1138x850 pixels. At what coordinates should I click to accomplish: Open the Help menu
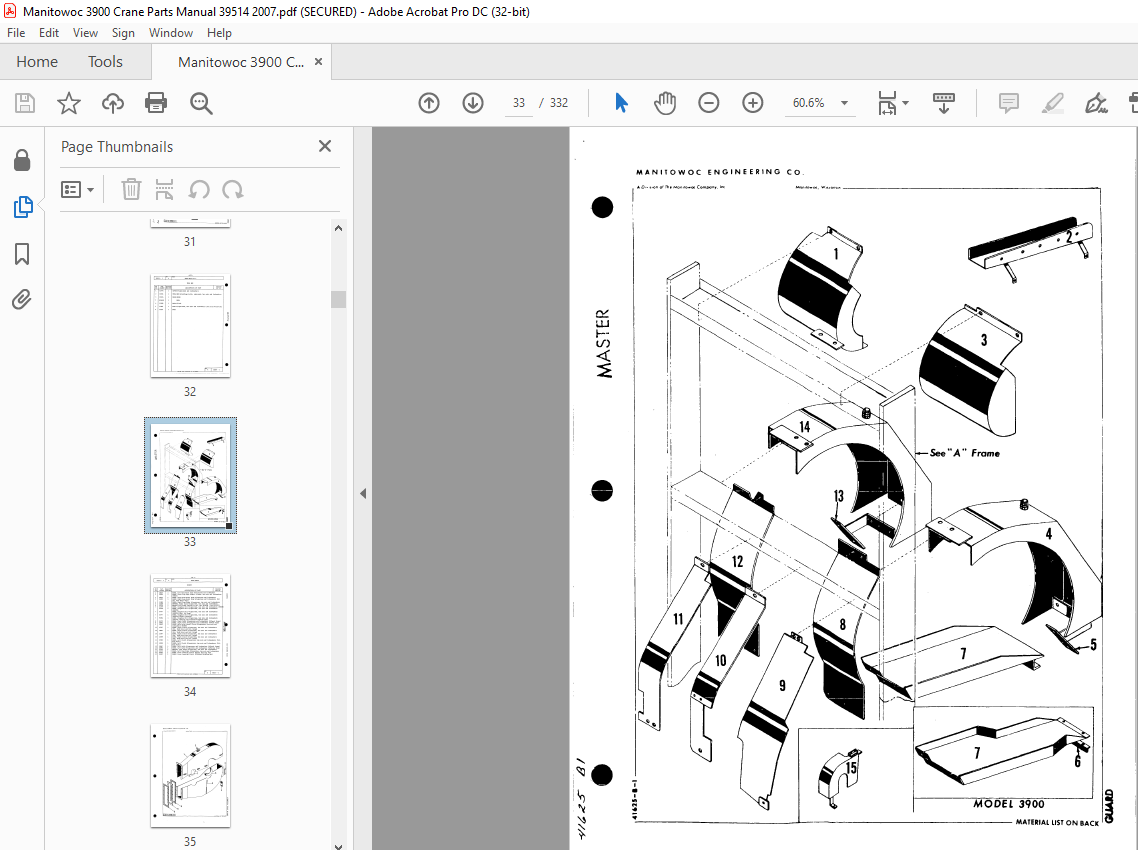219,33
